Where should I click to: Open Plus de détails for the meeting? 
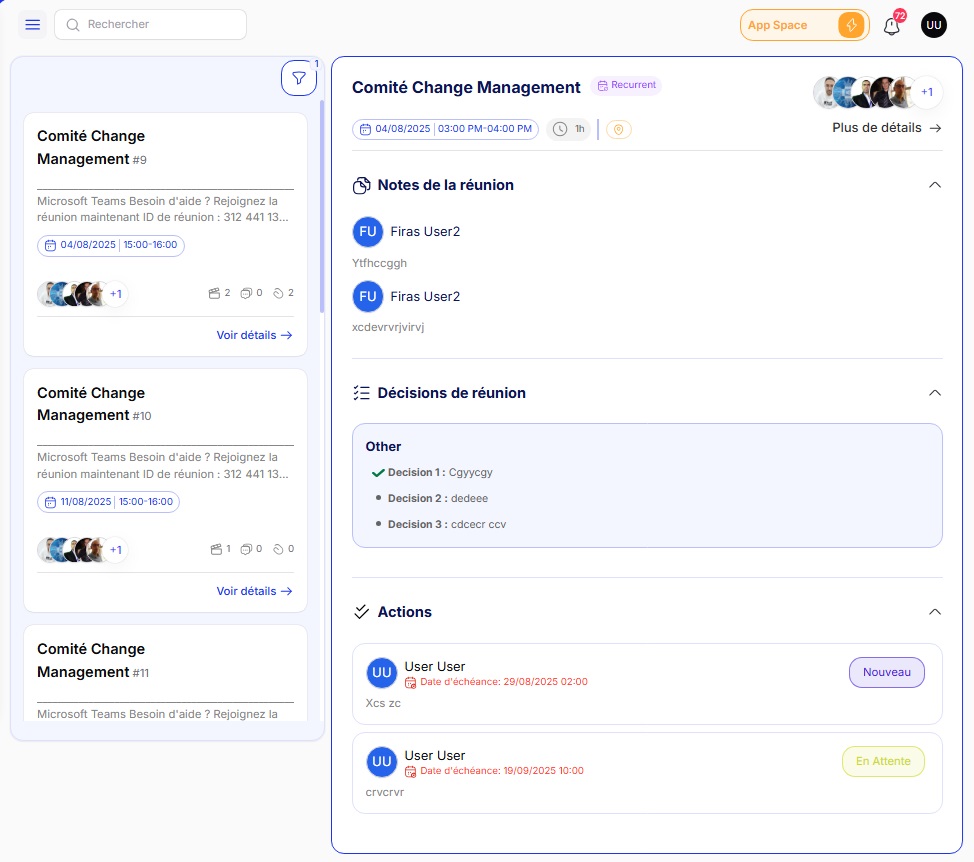885,127
